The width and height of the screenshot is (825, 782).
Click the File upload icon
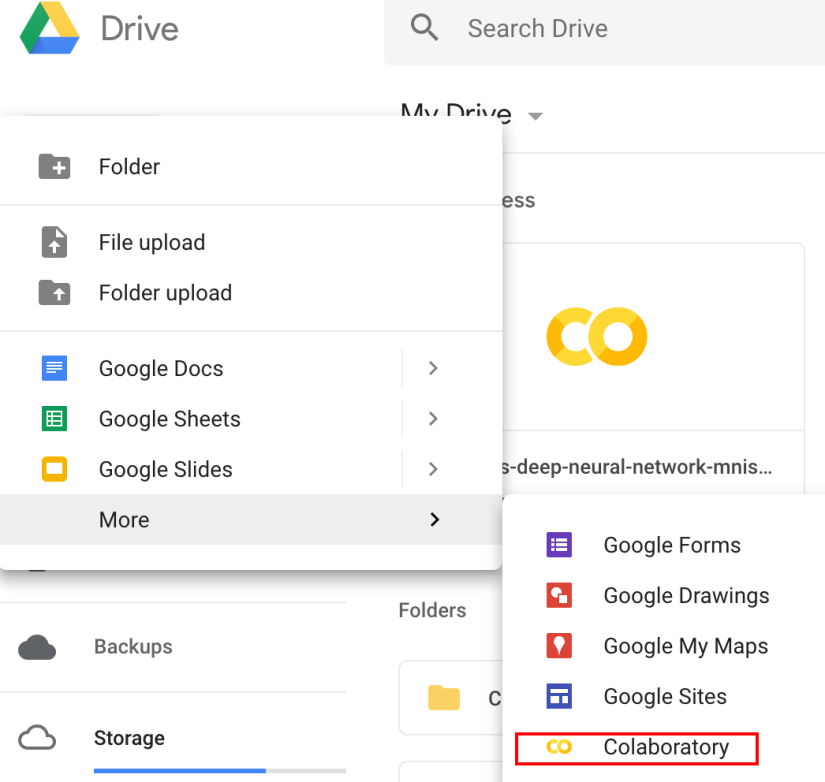[54, 242]
